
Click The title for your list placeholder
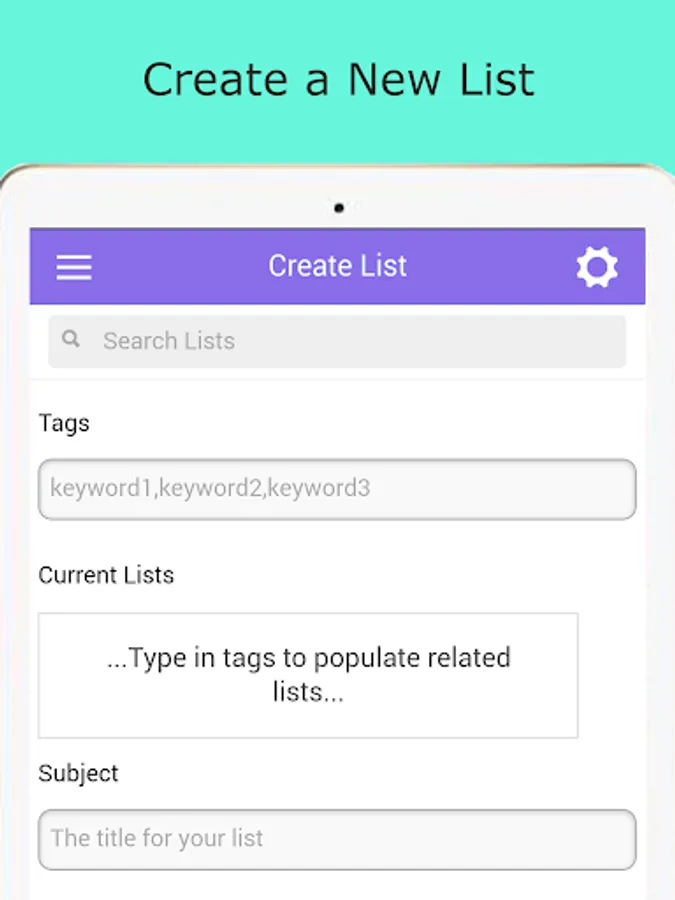click(157, 838)
